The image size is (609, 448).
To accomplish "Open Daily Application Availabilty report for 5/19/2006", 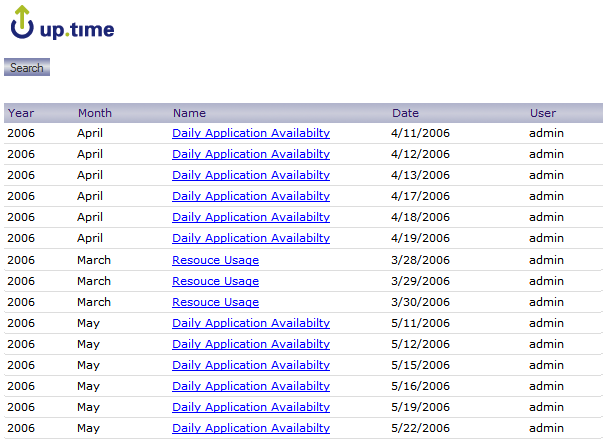I will pyautogui.click(x=251, y=407).
